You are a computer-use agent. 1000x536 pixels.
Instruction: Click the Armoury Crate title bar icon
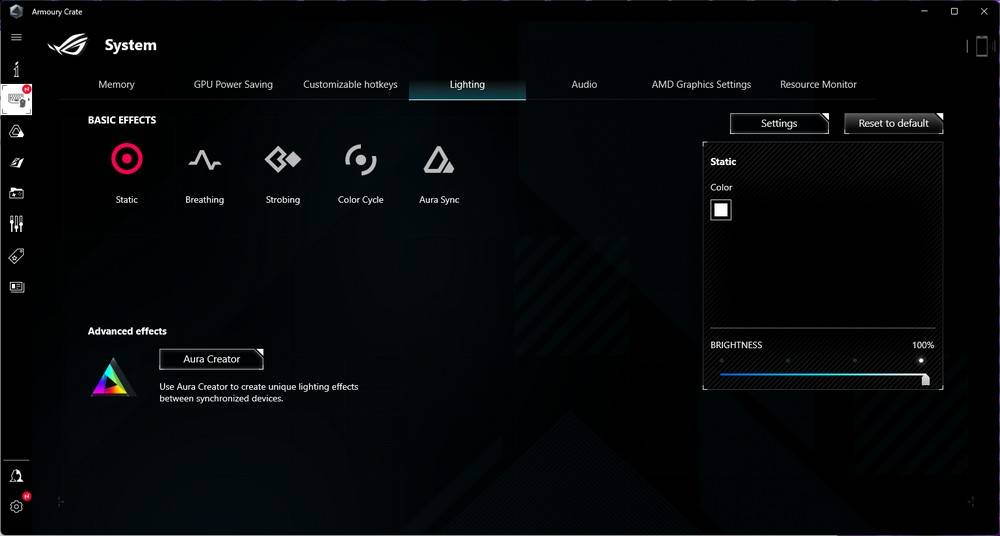click(17, 11)
